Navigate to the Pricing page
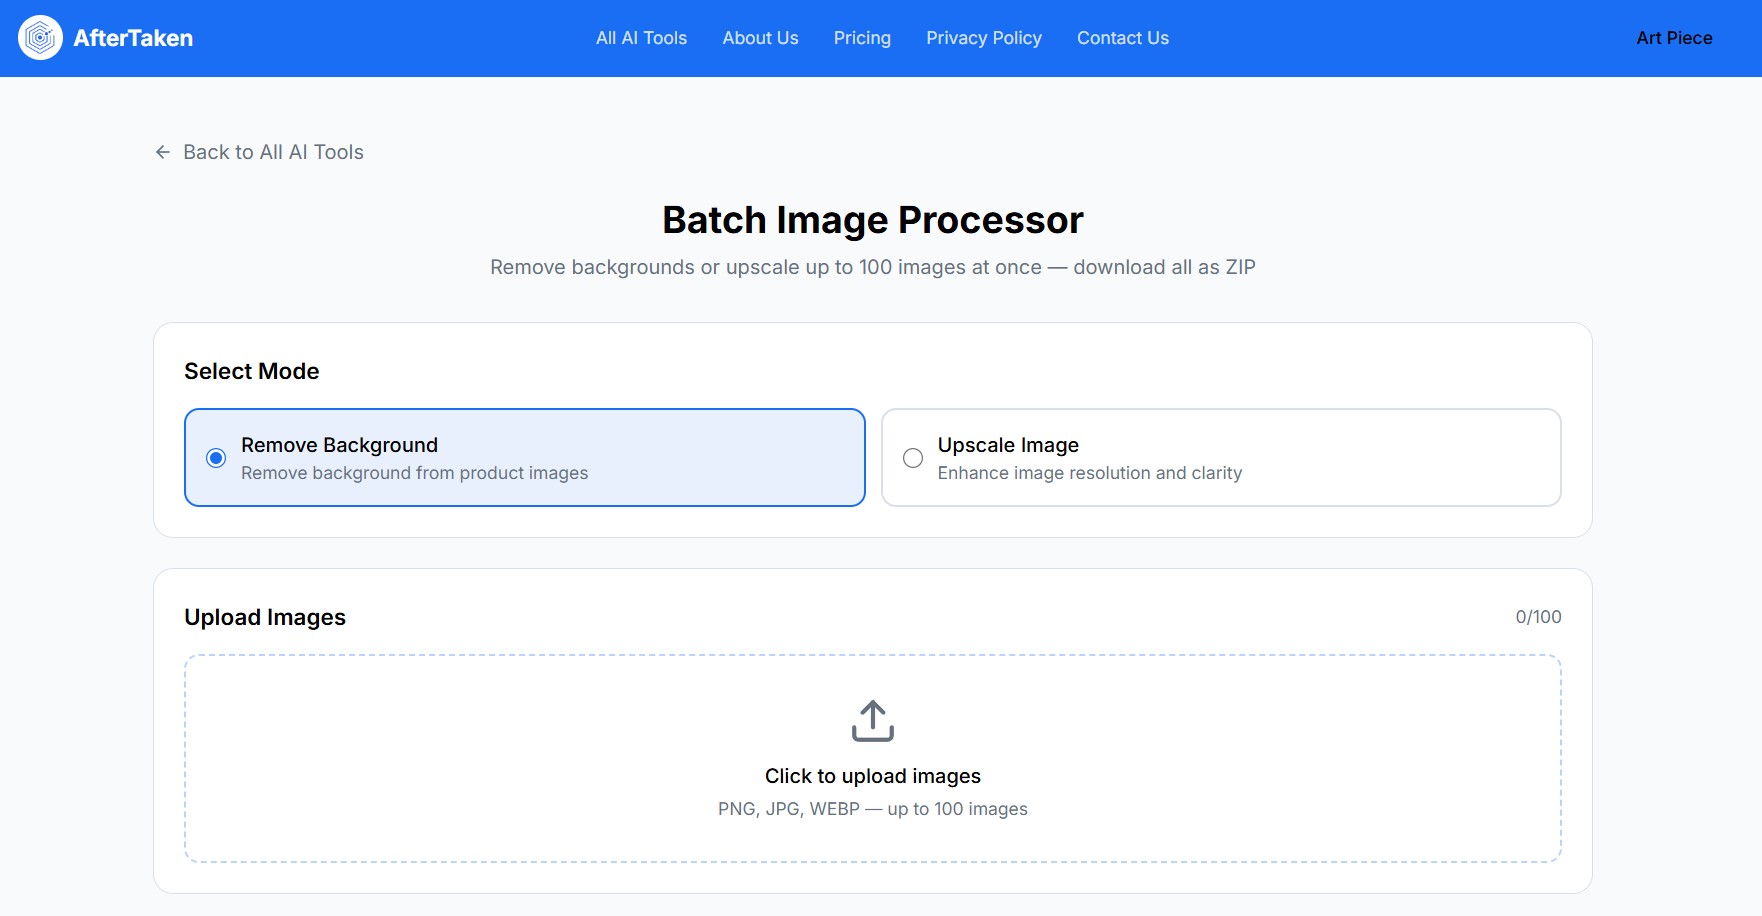 coord(861,38)
